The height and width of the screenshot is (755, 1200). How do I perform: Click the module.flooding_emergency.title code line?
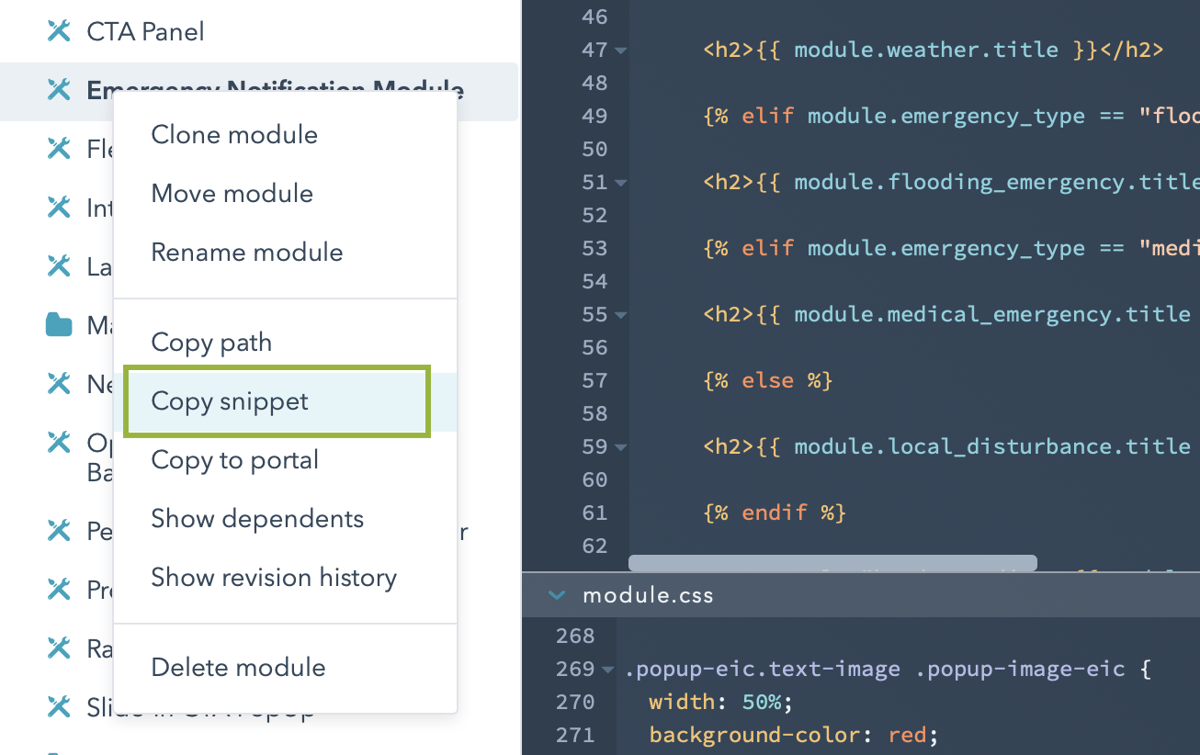(x=951, y=182)
